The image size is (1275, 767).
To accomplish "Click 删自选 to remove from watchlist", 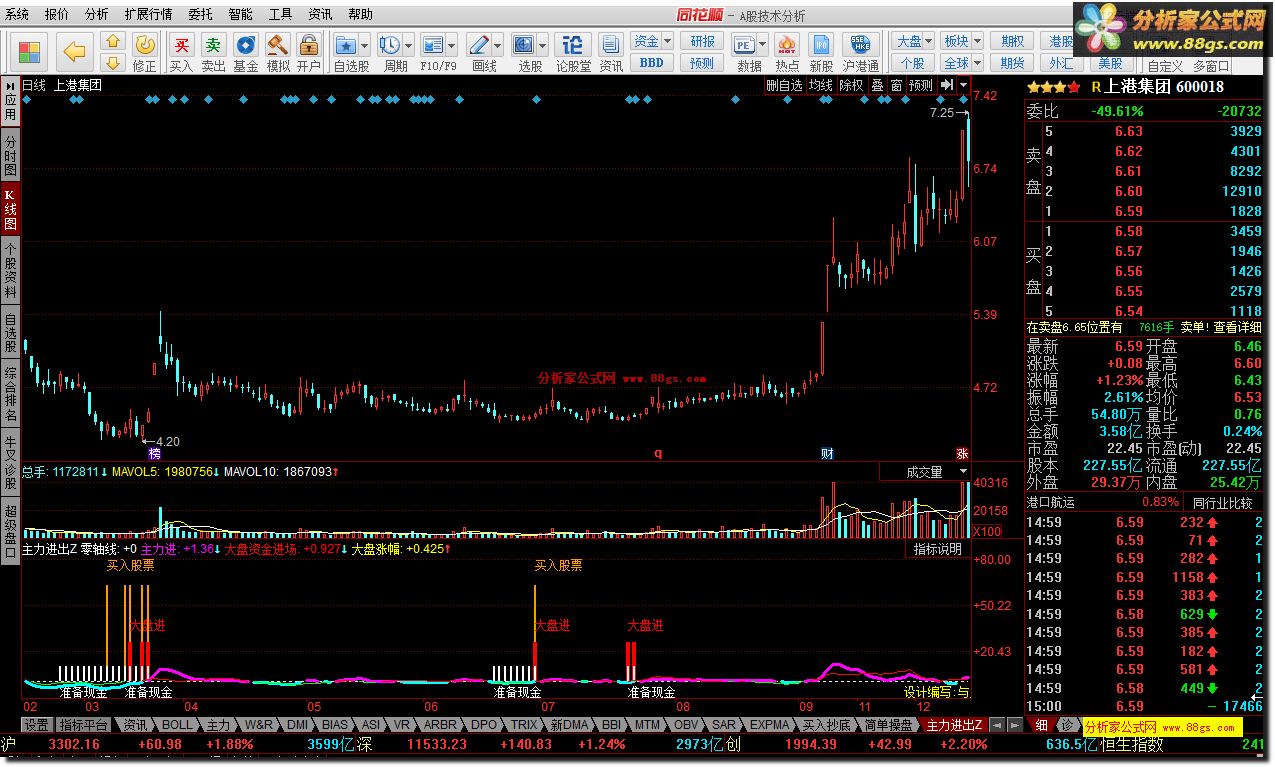I will pyautogui.click(x=784, y=85).
